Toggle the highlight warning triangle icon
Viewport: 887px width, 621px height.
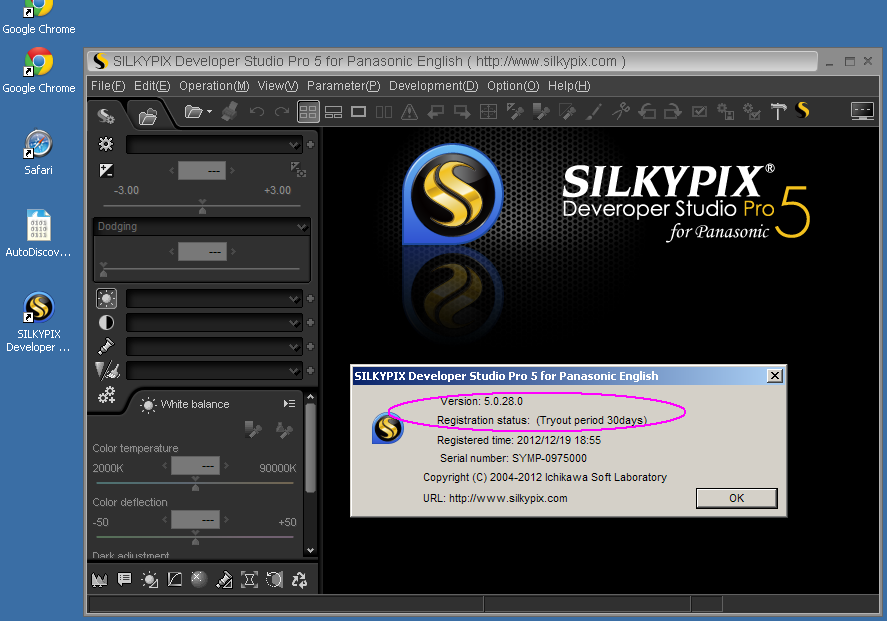pyautogui.click(x=409, y=112)
